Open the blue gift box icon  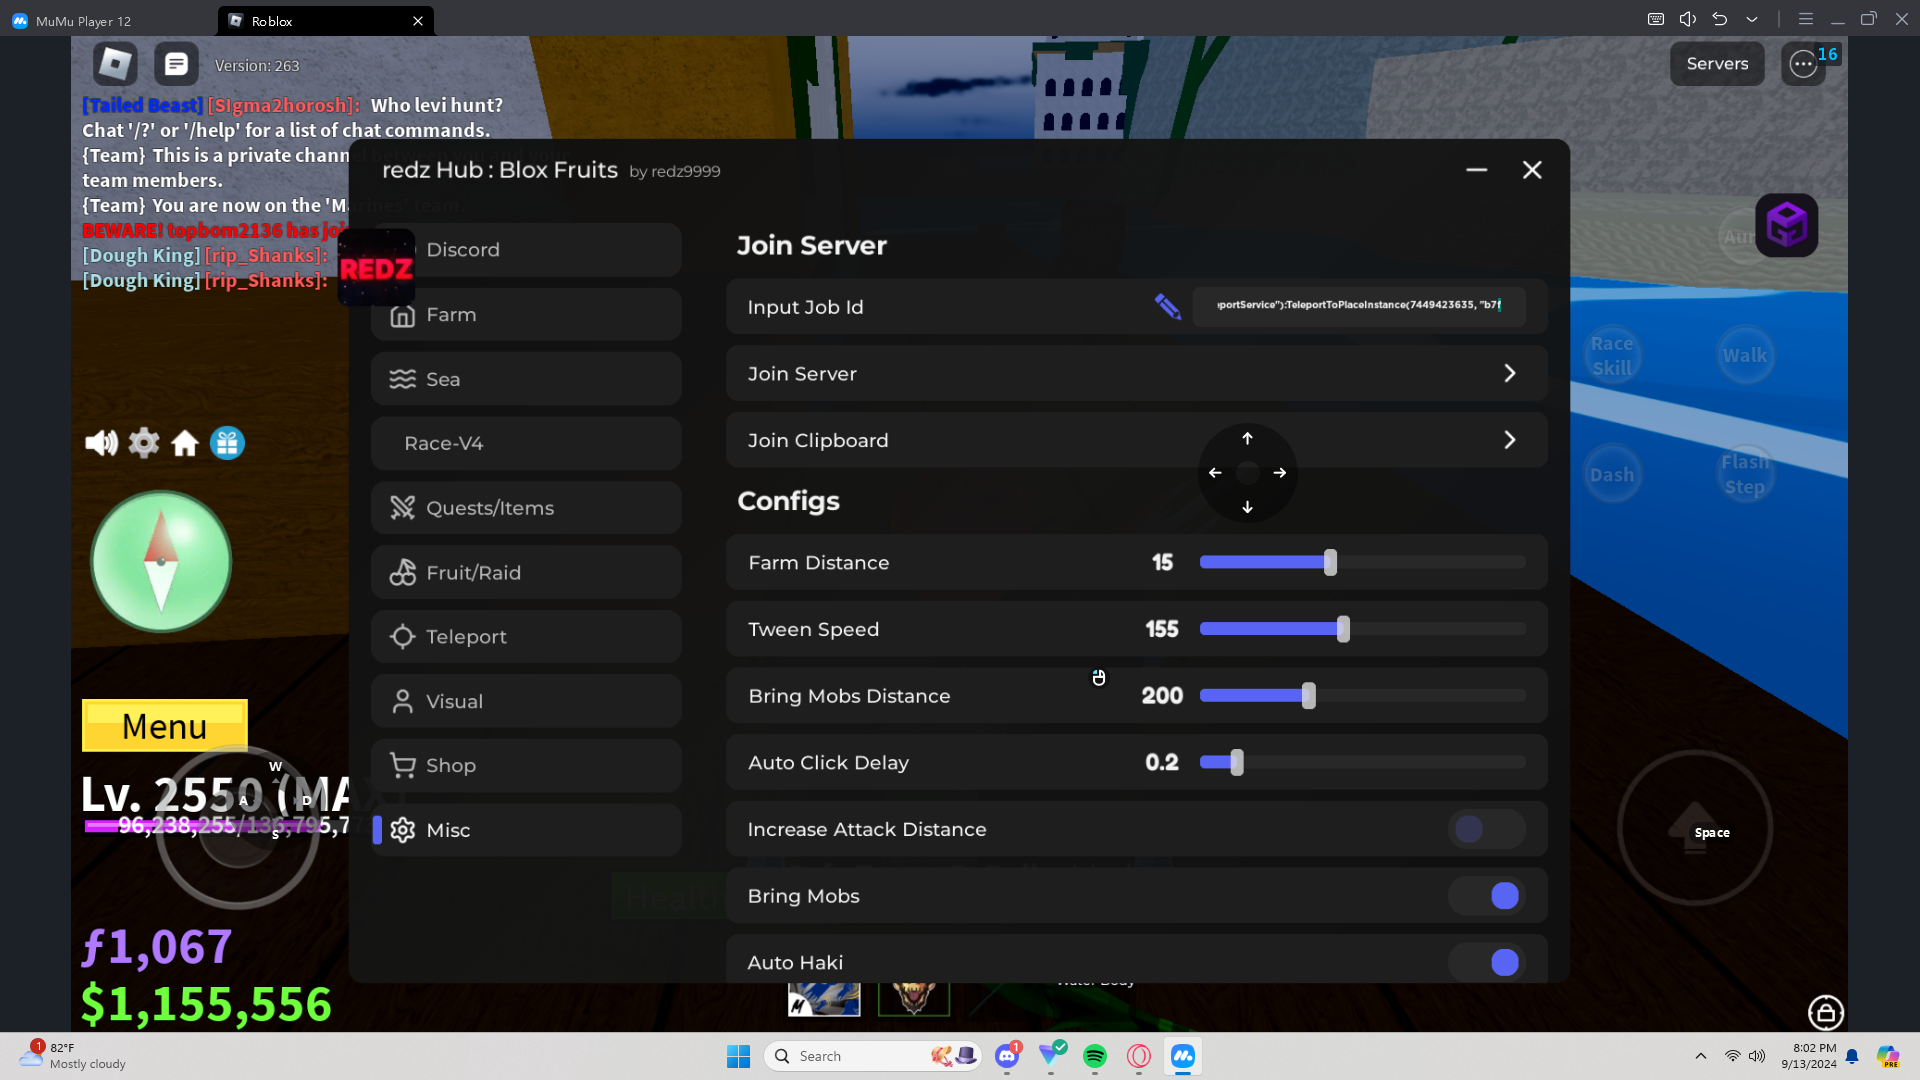pos(227,443)
